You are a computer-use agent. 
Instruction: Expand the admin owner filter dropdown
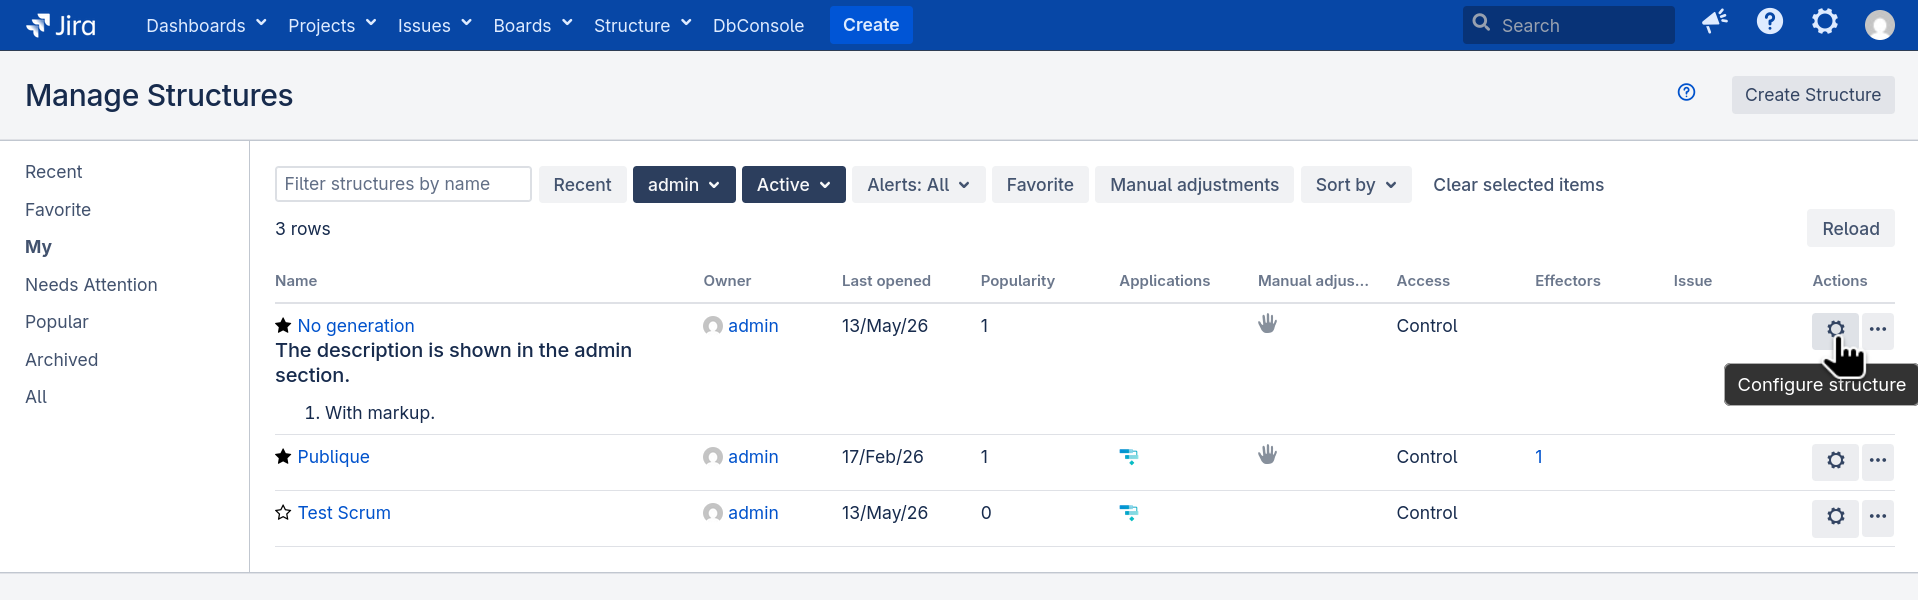tap(684, 185)
